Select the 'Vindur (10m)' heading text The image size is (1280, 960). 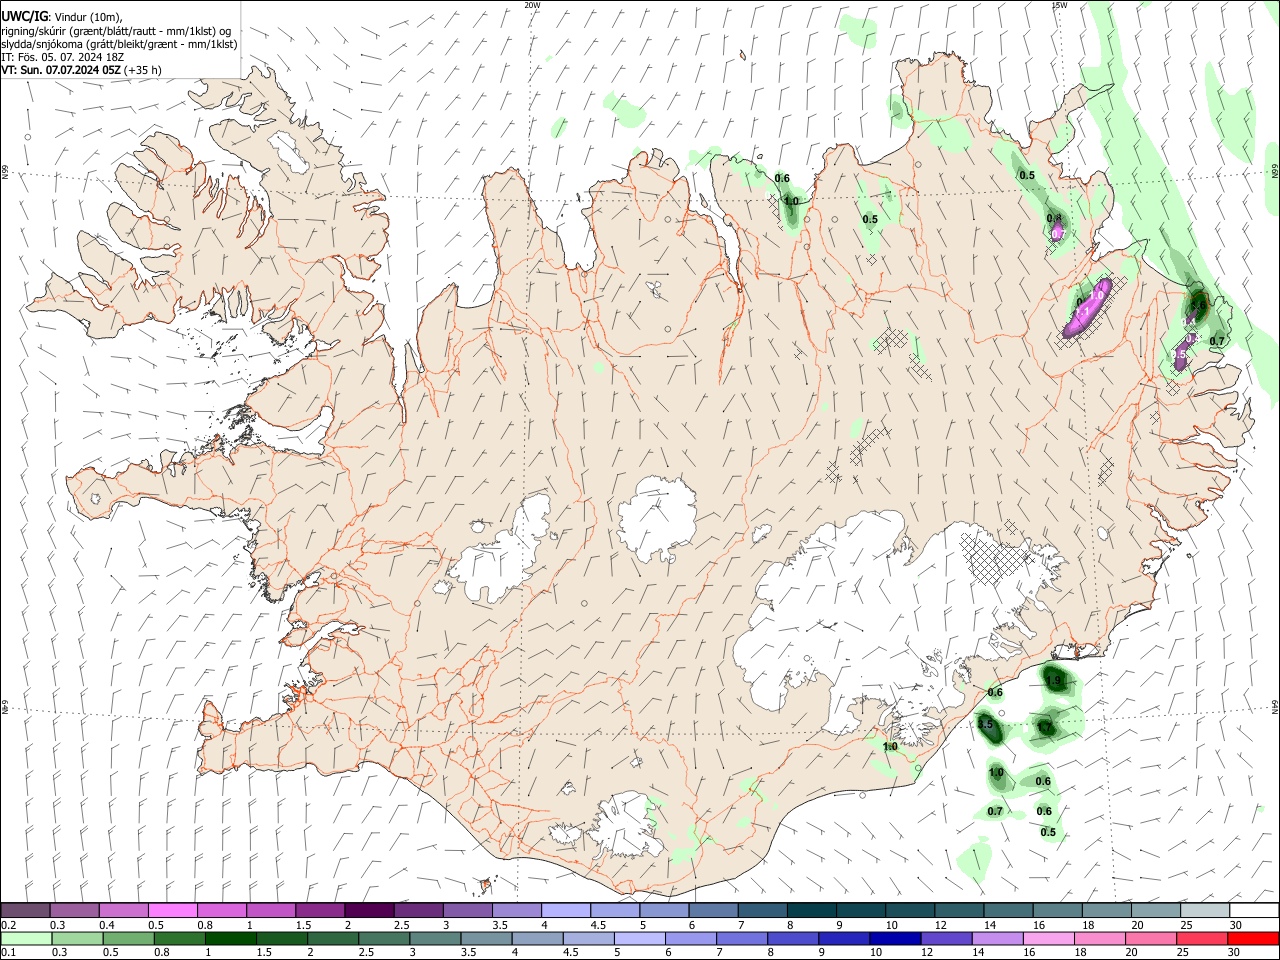point(87,17)
